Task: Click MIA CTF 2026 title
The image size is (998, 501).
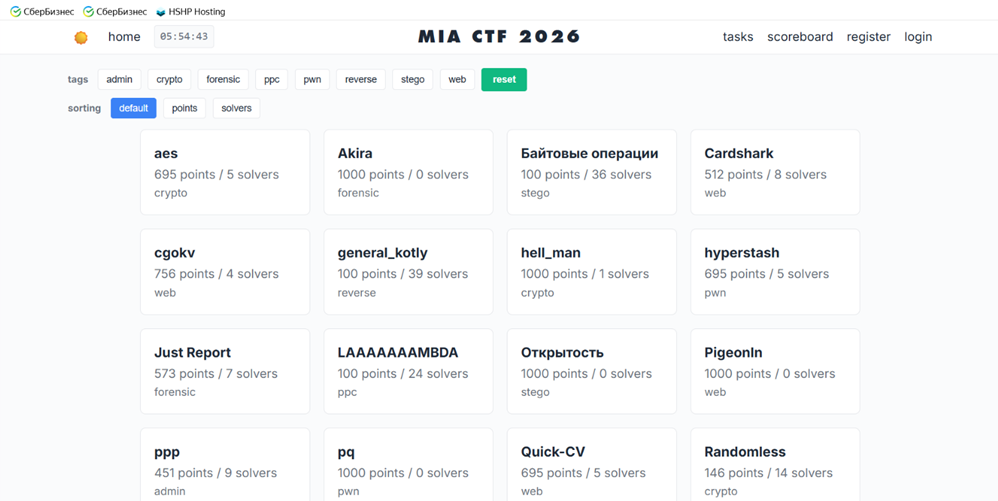Action: 500,37
